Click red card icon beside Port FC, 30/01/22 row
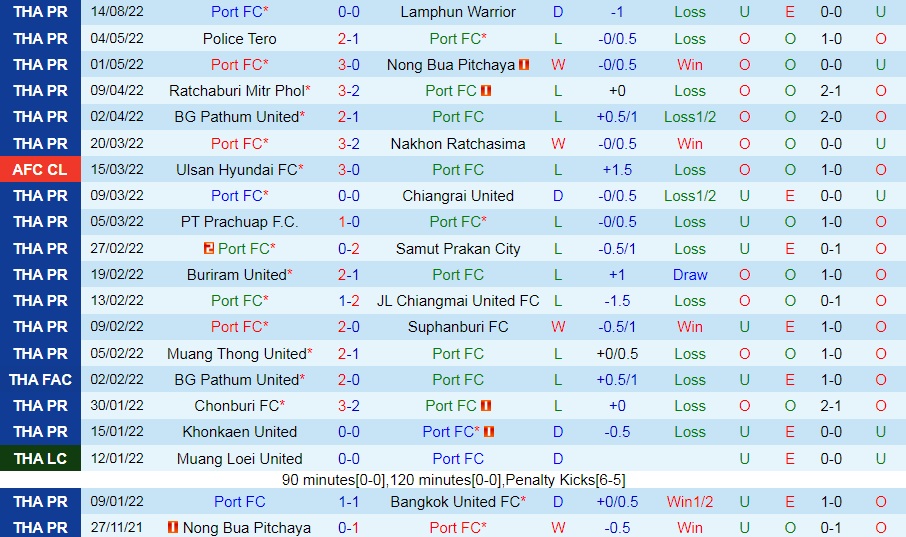906x537 pixels. pos(487,406)
